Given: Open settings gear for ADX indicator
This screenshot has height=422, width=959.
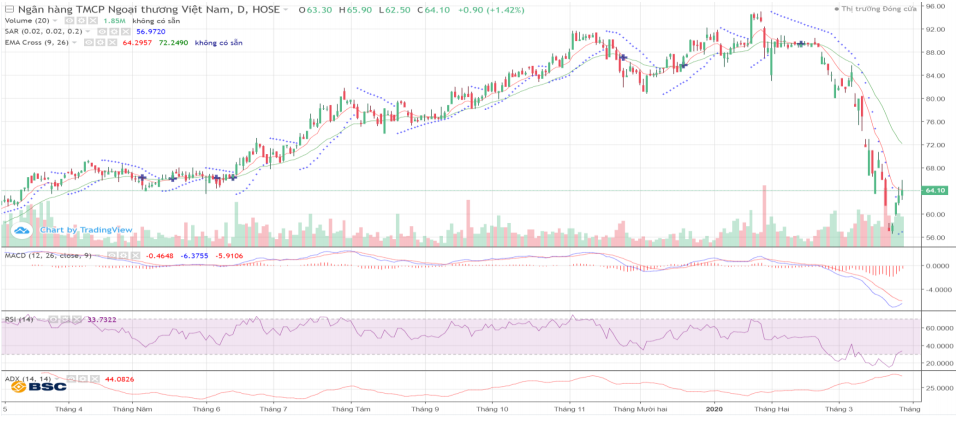Looking at the screenshot, I should [x=83, y=379].
